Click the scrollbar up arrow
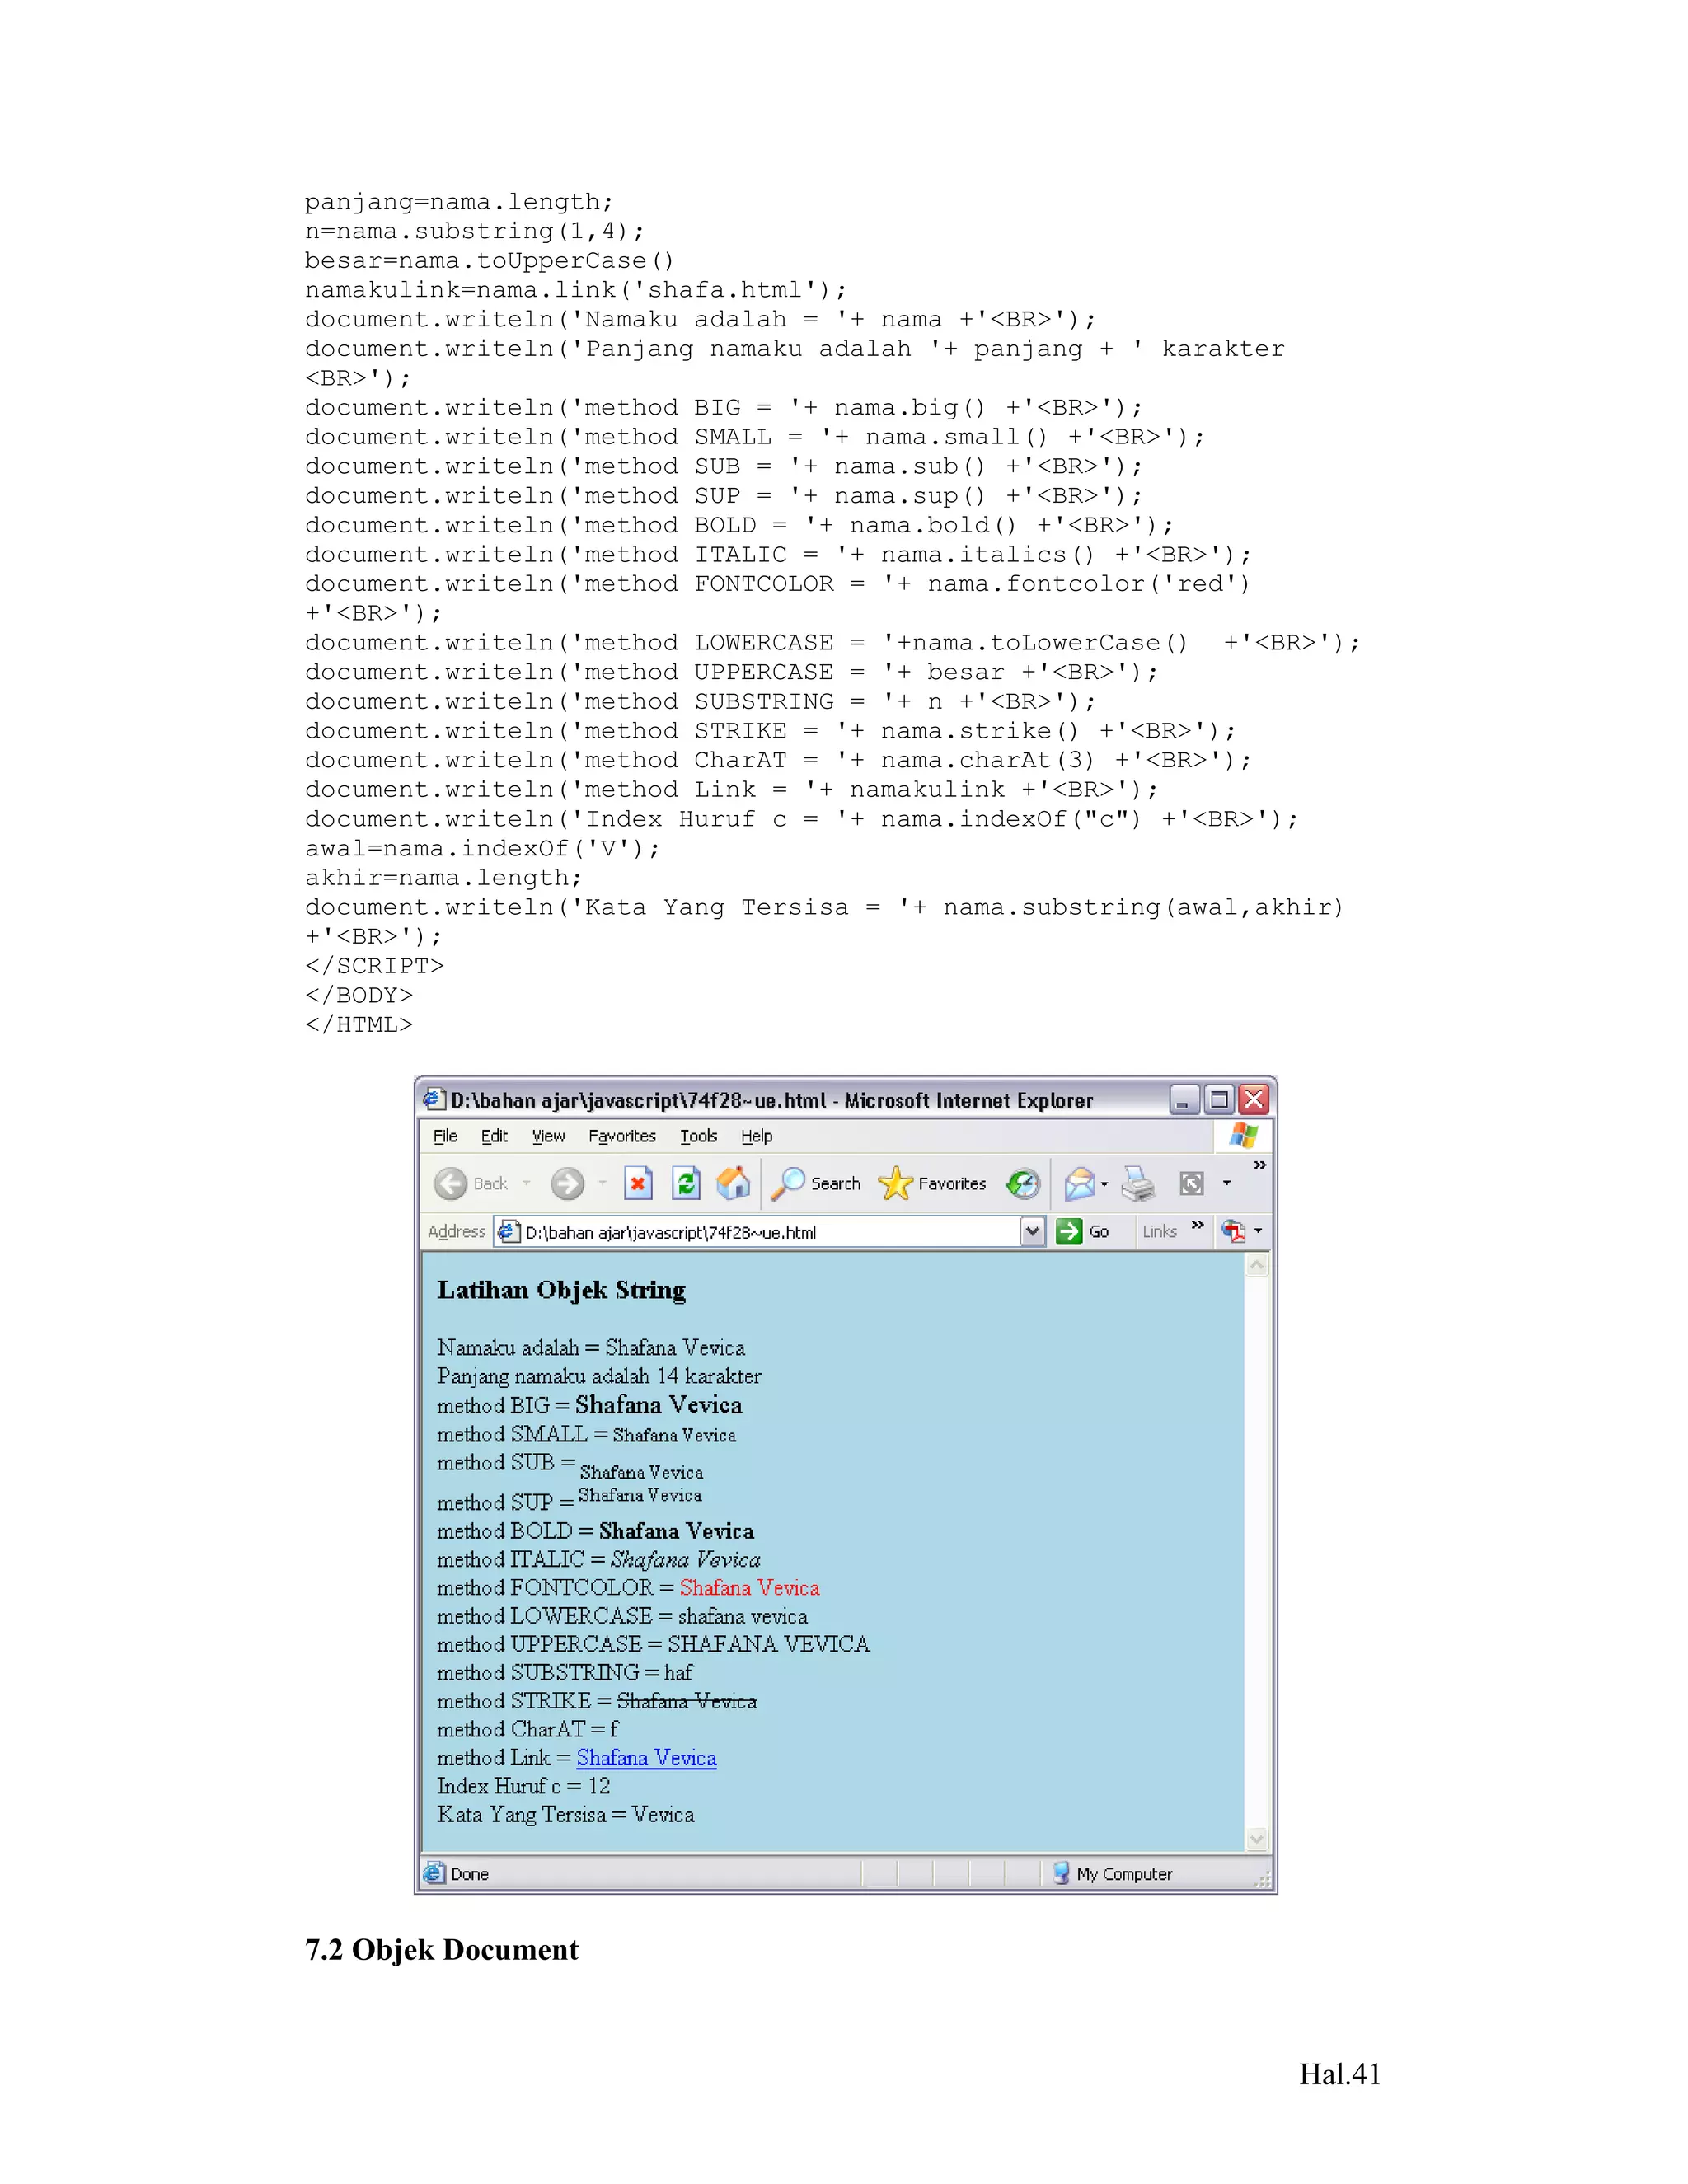 click(x=1257, y=1266)
